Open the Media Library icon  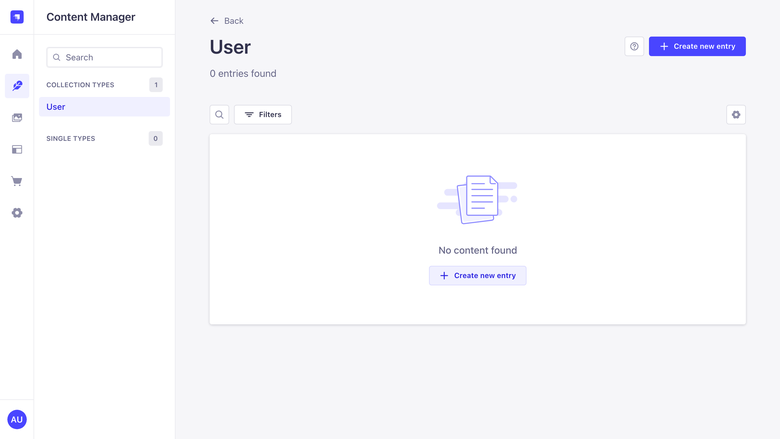(x=17, y=118)
